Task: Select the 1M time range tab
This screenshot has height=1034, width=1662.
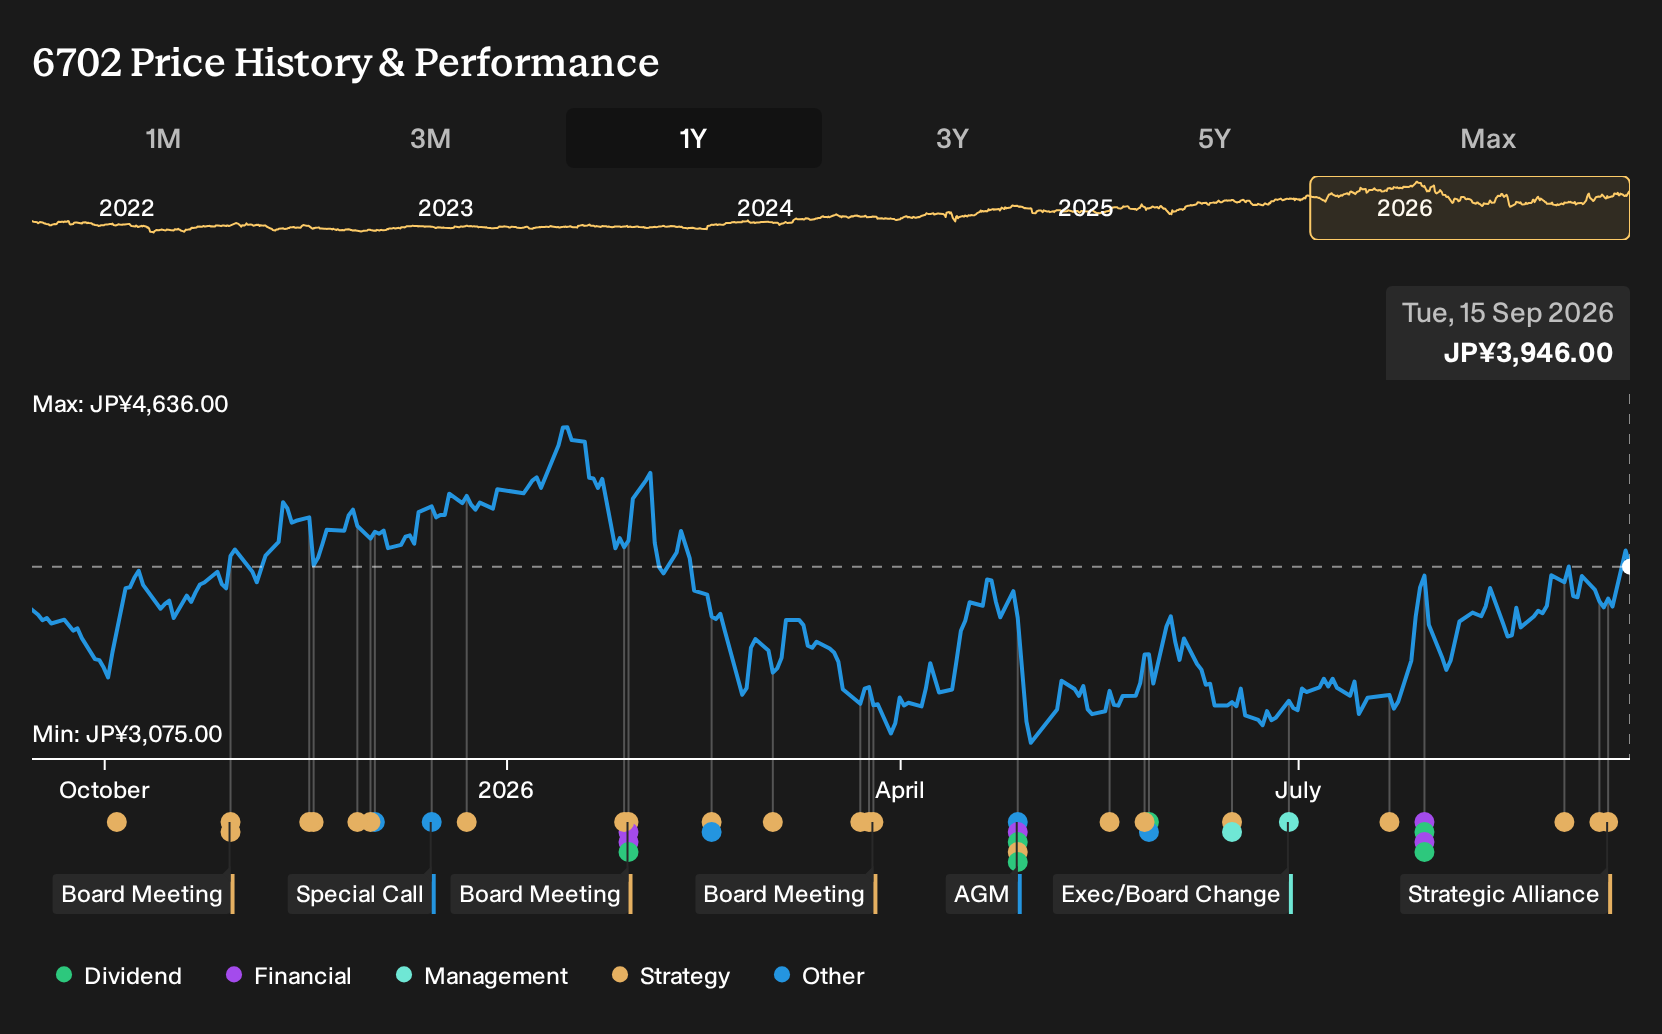Action: [x=163, y=138]
